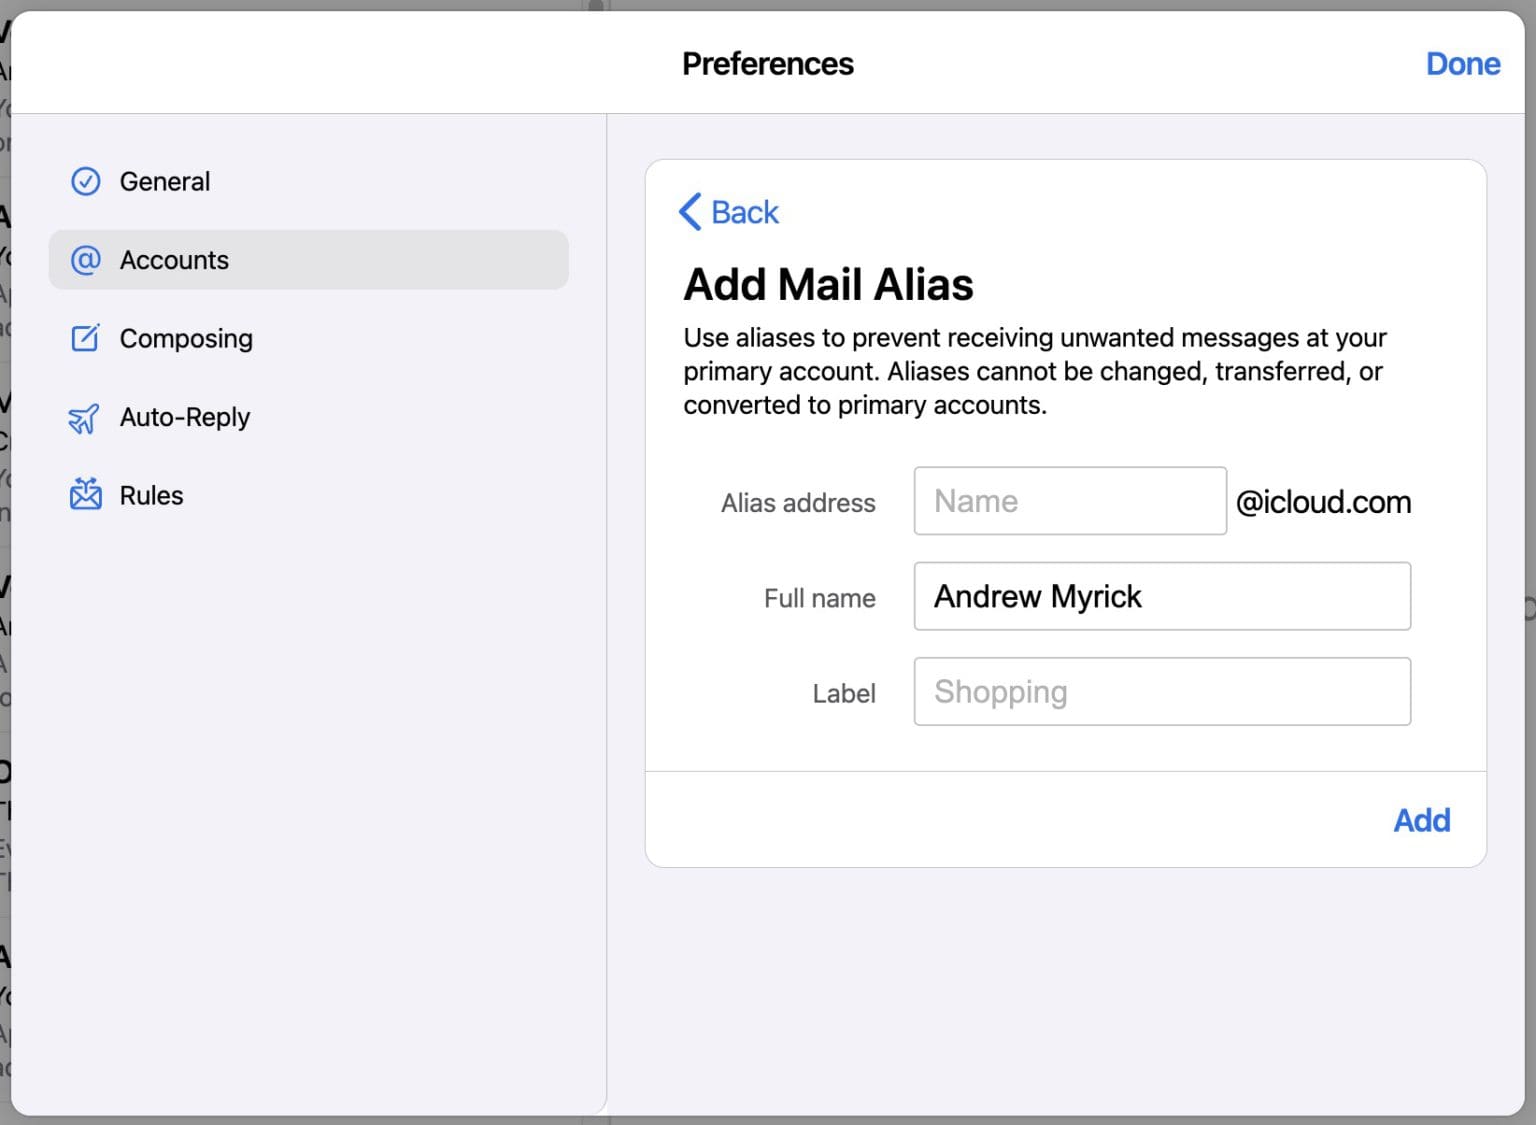The width and height of the screenshot is (1536, 1125).
Task: Click the Preferences title text
Action: [x=768, y=63]
